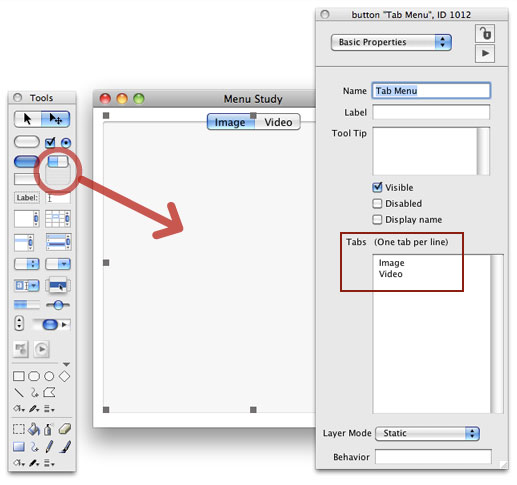This screenshot has height=485, width=517.
Task: Switch to the Video tab
Action: [x=278, y=122]
